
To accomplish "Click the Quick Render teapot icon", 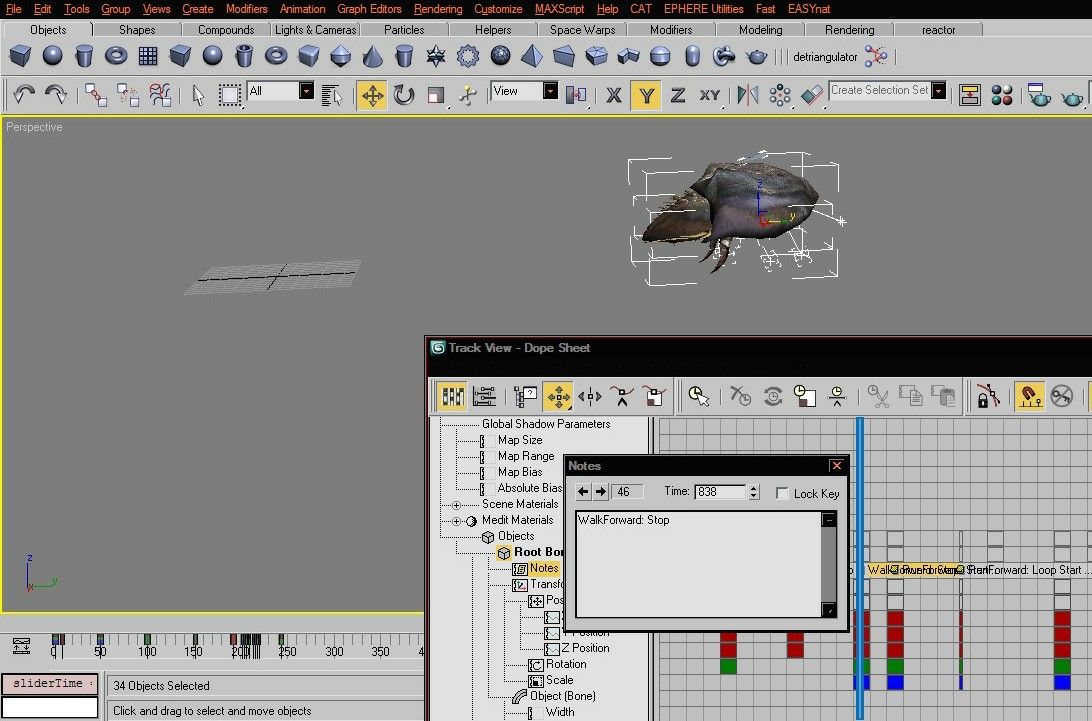I will pyautogui.click(x=1072, y=95).
